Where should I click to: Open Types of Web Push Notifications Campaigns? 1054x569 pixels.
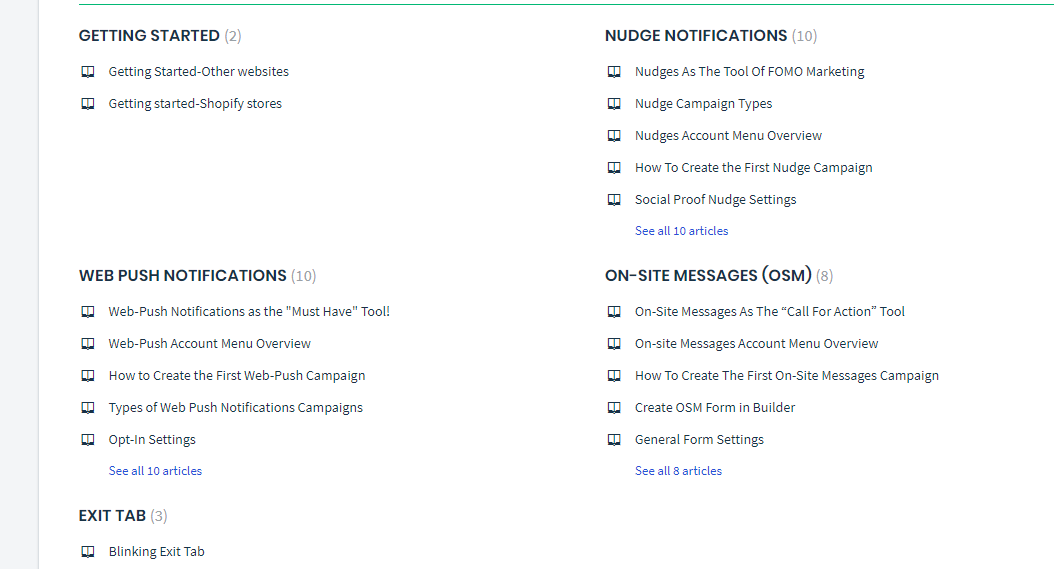click(x=235, y=408)
